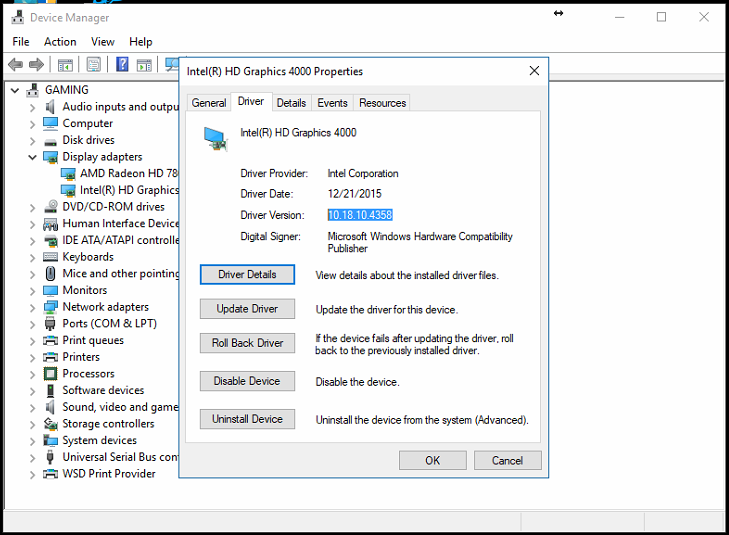The width and height of the screenshot is (729, 535).
Task: Click the Update Driver button
Action: [247, 309]
